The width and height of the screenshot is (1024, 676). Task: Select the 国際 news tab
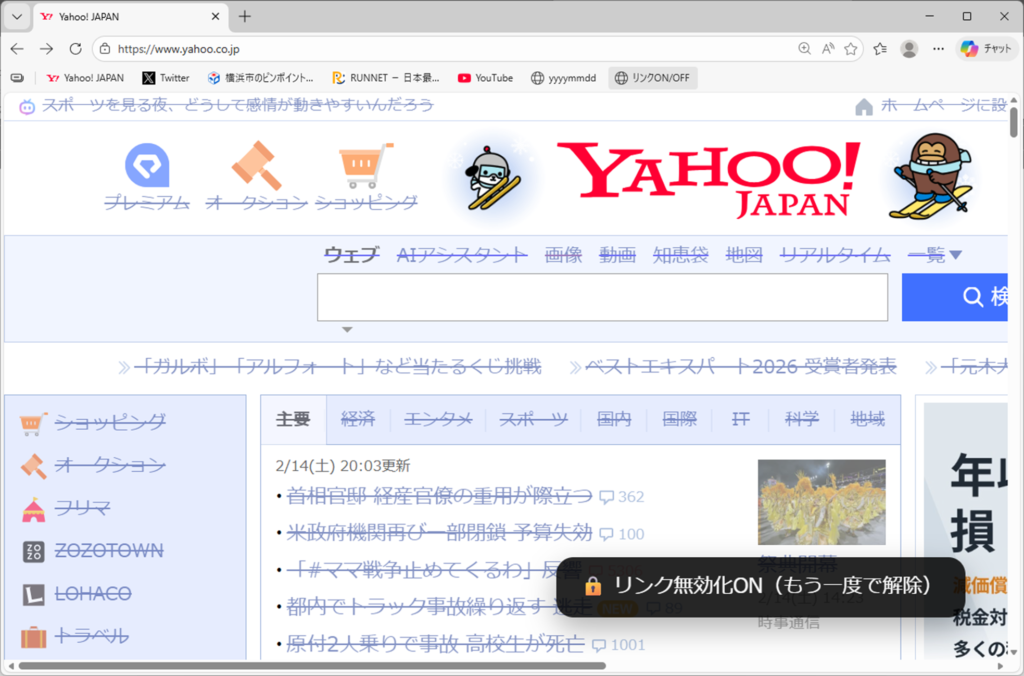[679, 419]
